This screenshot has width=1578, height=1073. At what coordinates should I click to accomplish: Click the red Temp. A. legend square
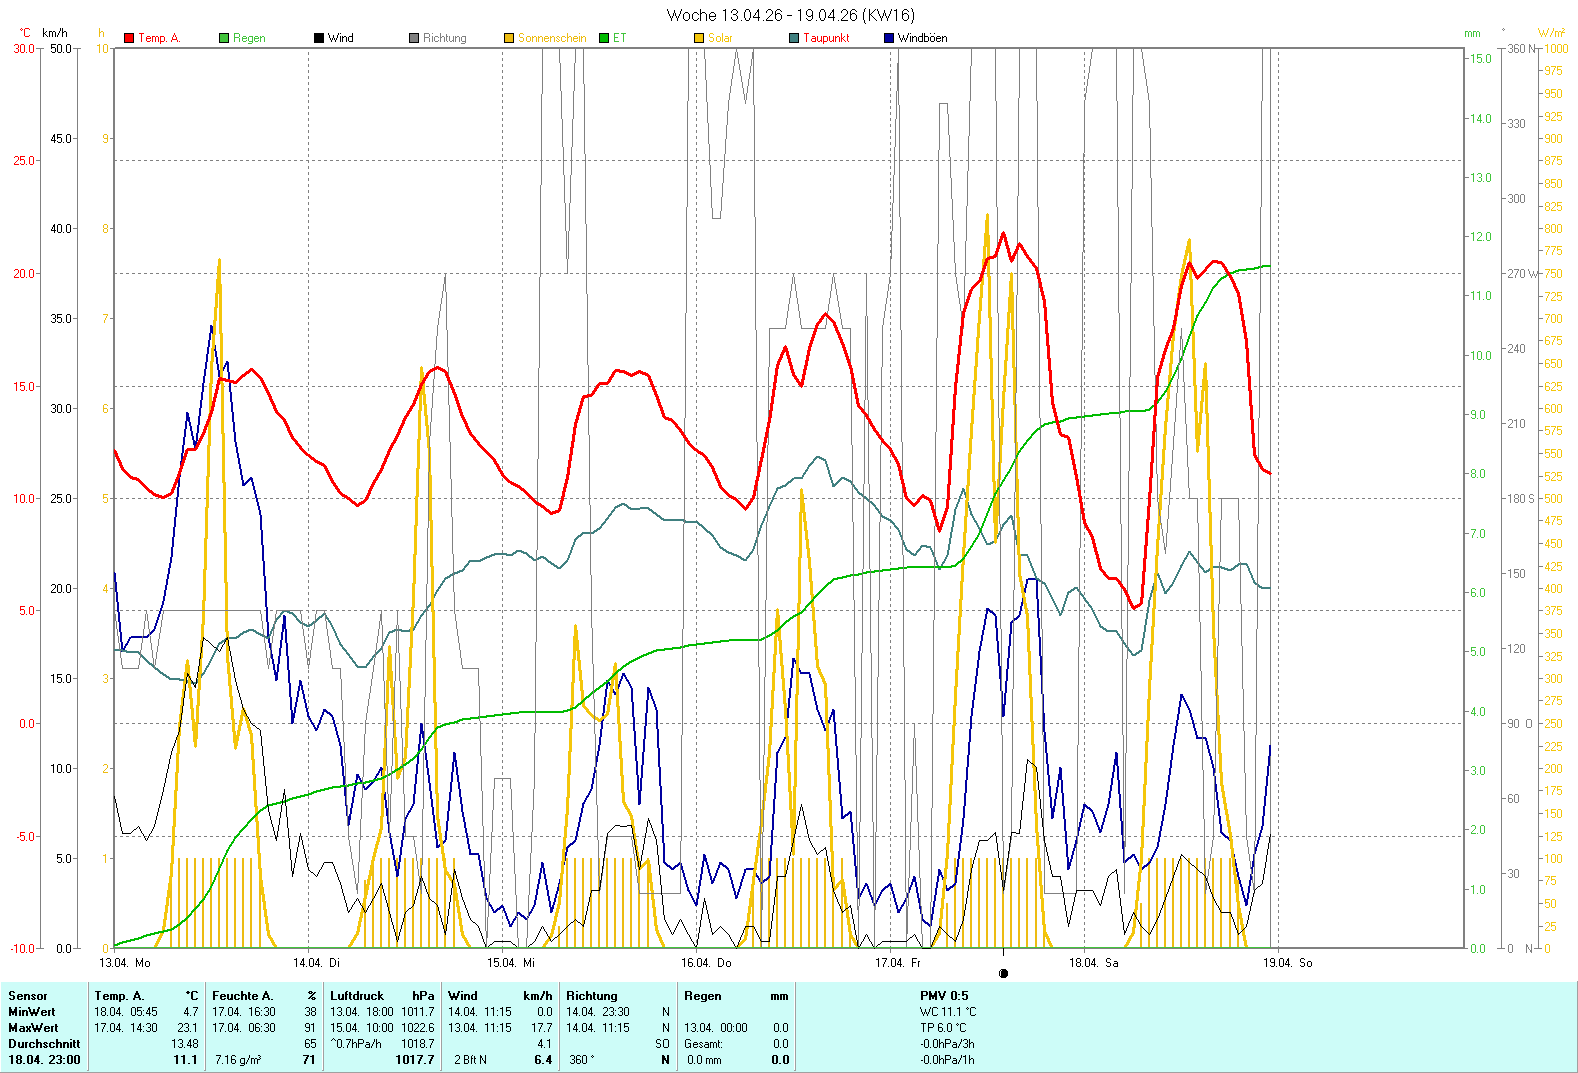pos(129,38)
